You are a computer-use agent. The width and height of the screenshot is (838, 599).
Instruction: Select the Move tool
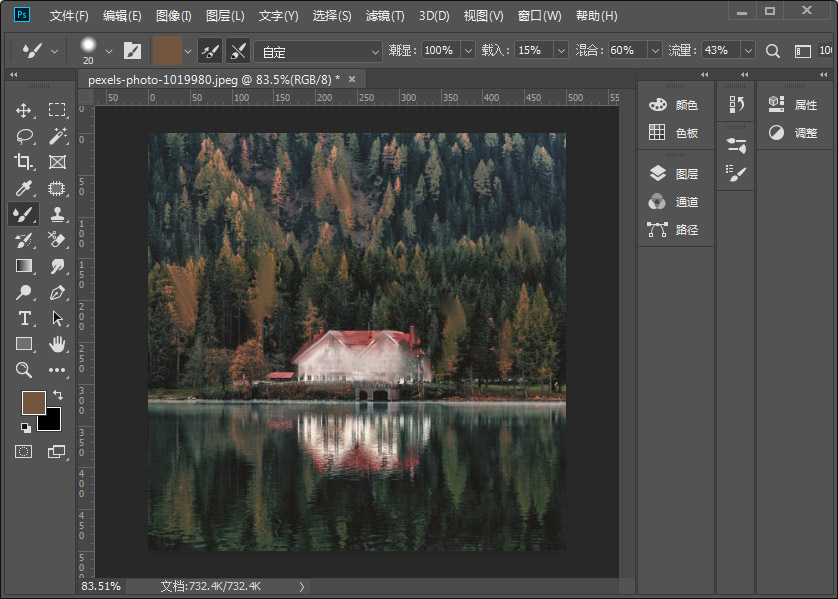24,110
